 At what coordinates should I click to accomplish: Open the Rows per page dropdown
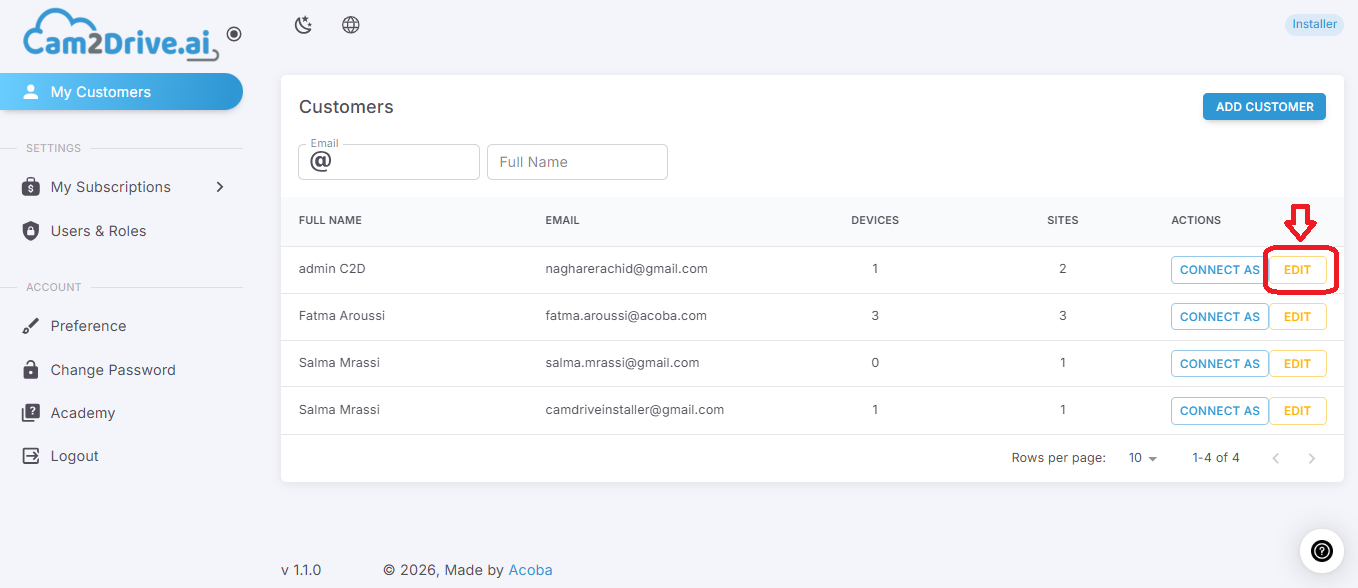click(1143, 458)
